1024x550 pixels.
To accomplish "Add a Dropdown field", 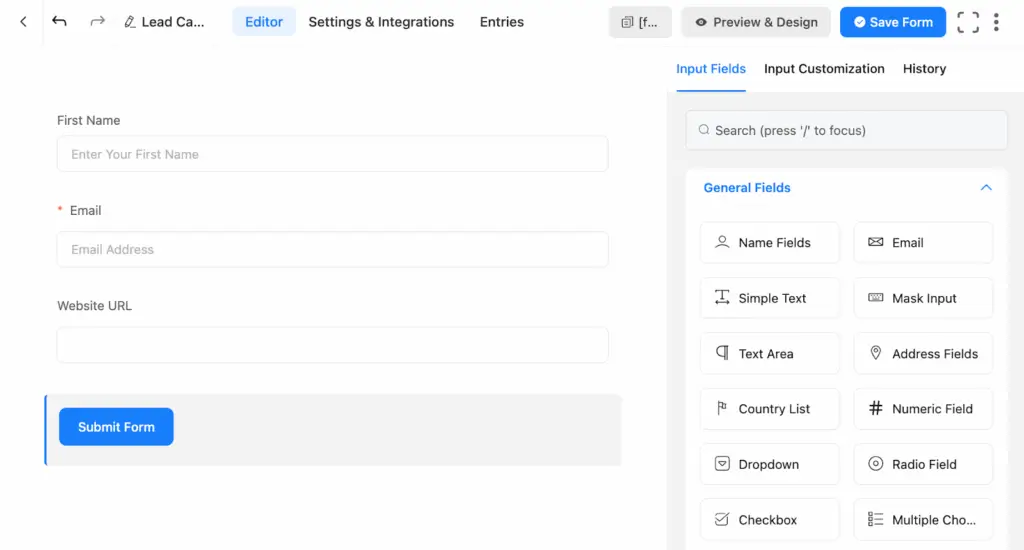I will [770, 464].
